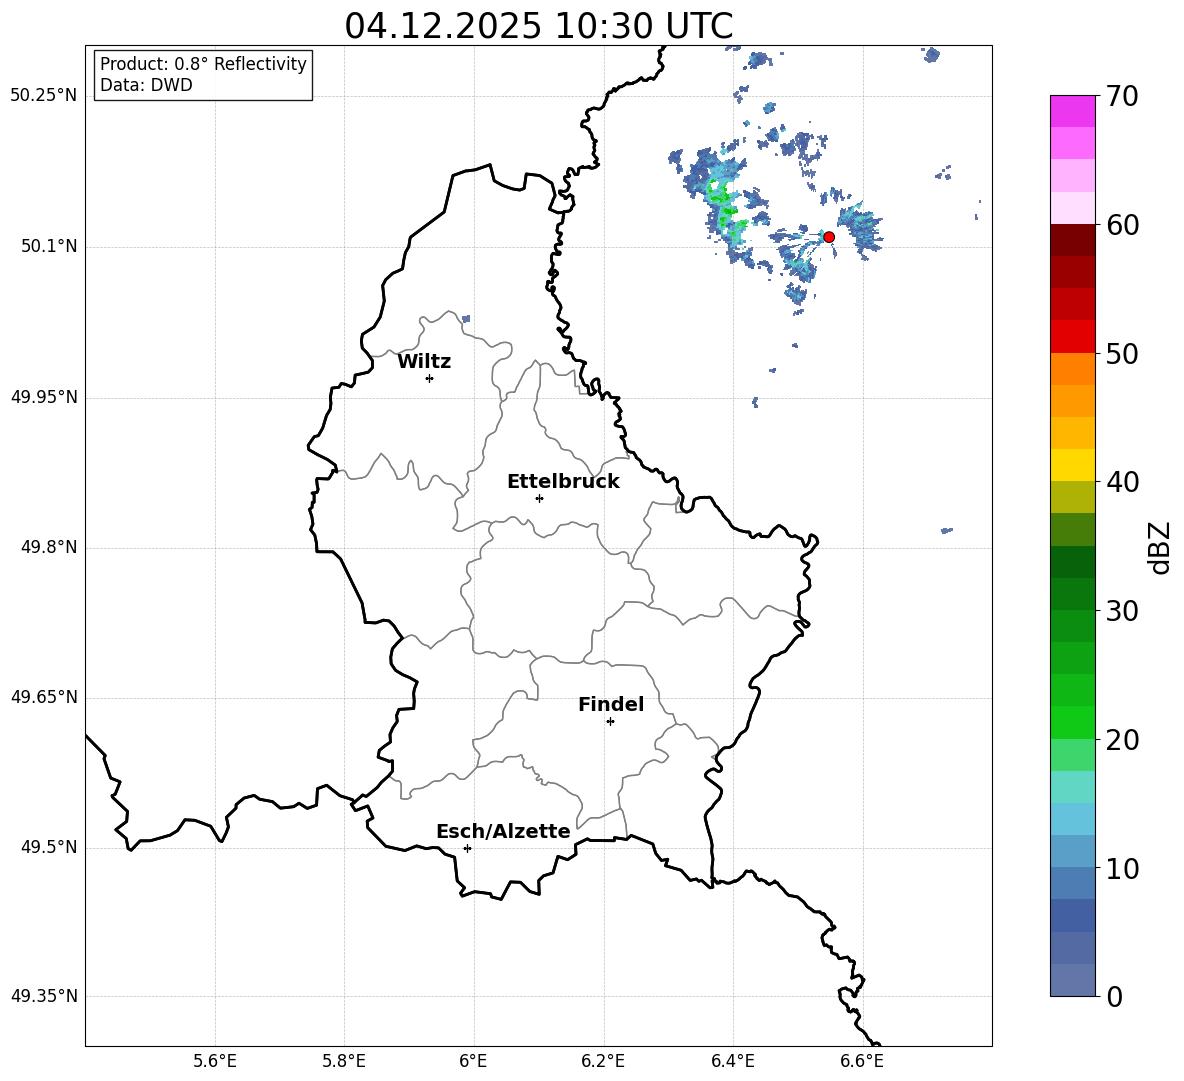Image resolution: width=1184 pixels, height=1081 pixels.
Task: Click the 10 colorbar tick label
Action: pyautogui.click(x=1121, y=868)
